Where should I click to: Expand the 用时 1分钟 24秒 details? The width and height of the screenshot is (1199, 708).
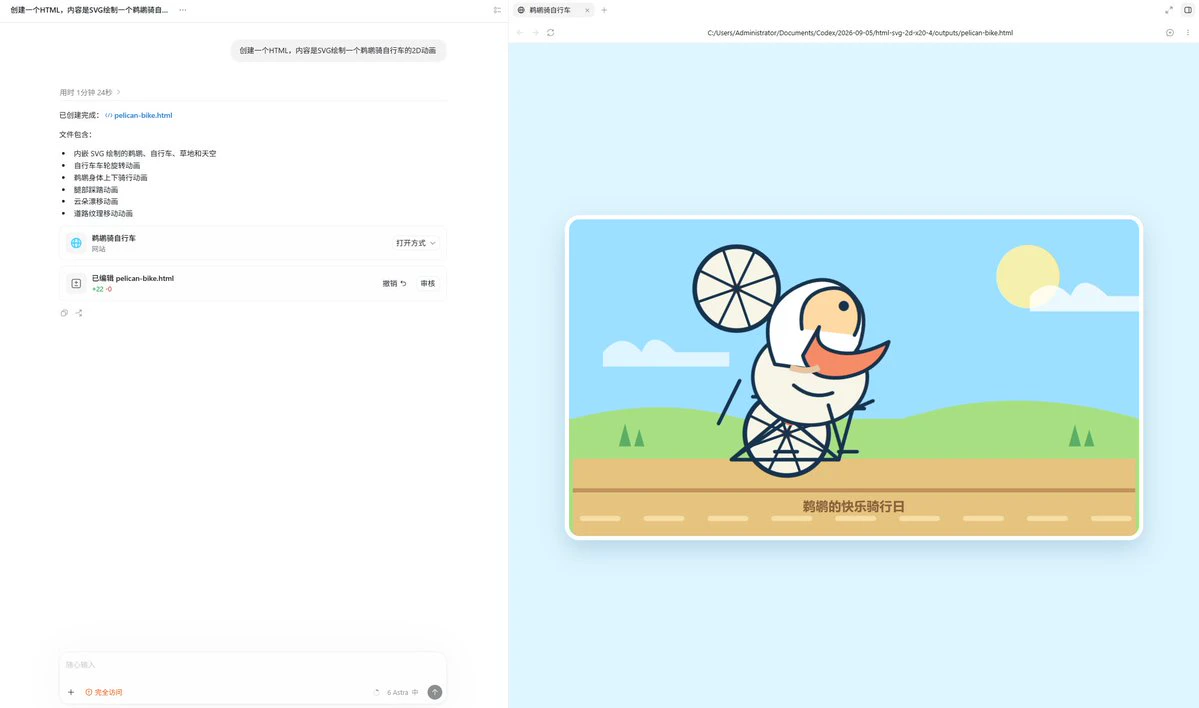[89, 93]
